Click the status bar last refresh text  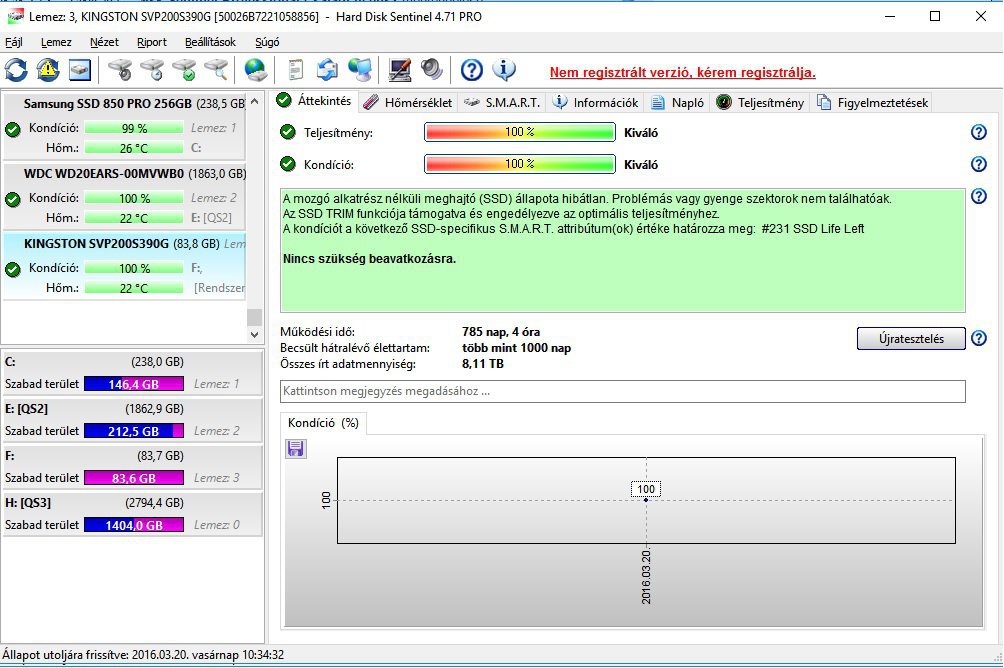(x=143, y=655)
